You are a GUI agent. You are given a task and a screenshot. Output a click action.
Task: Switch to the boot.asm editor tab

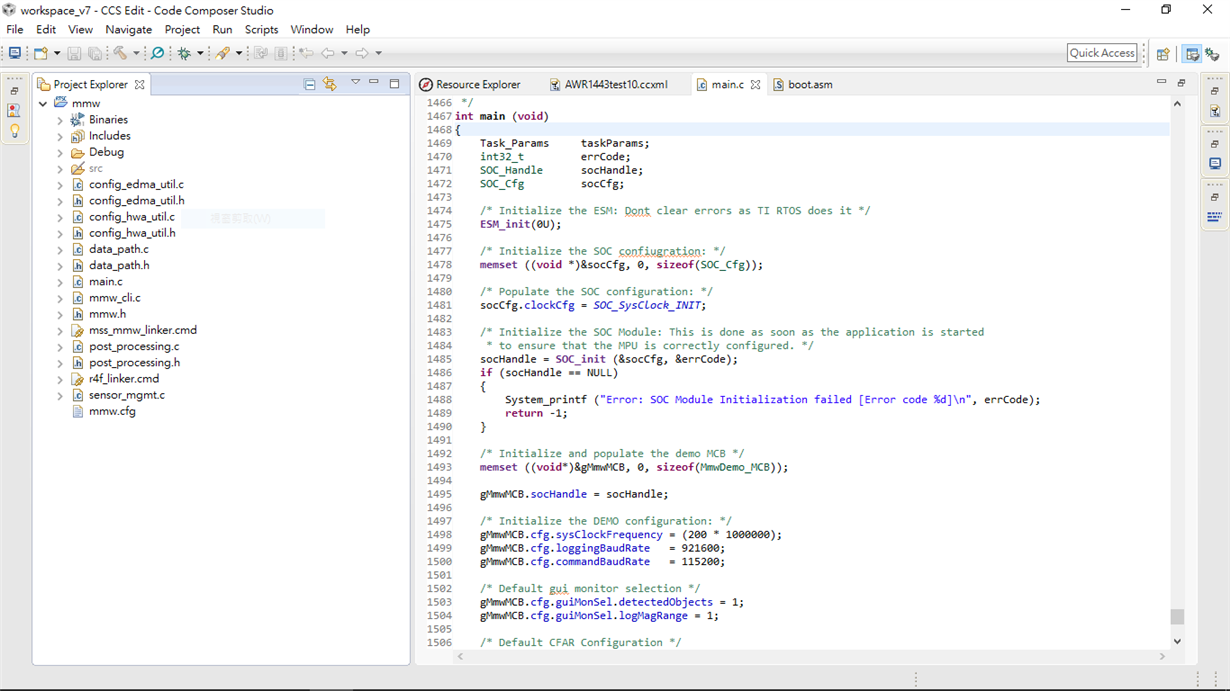coord(809,85)
